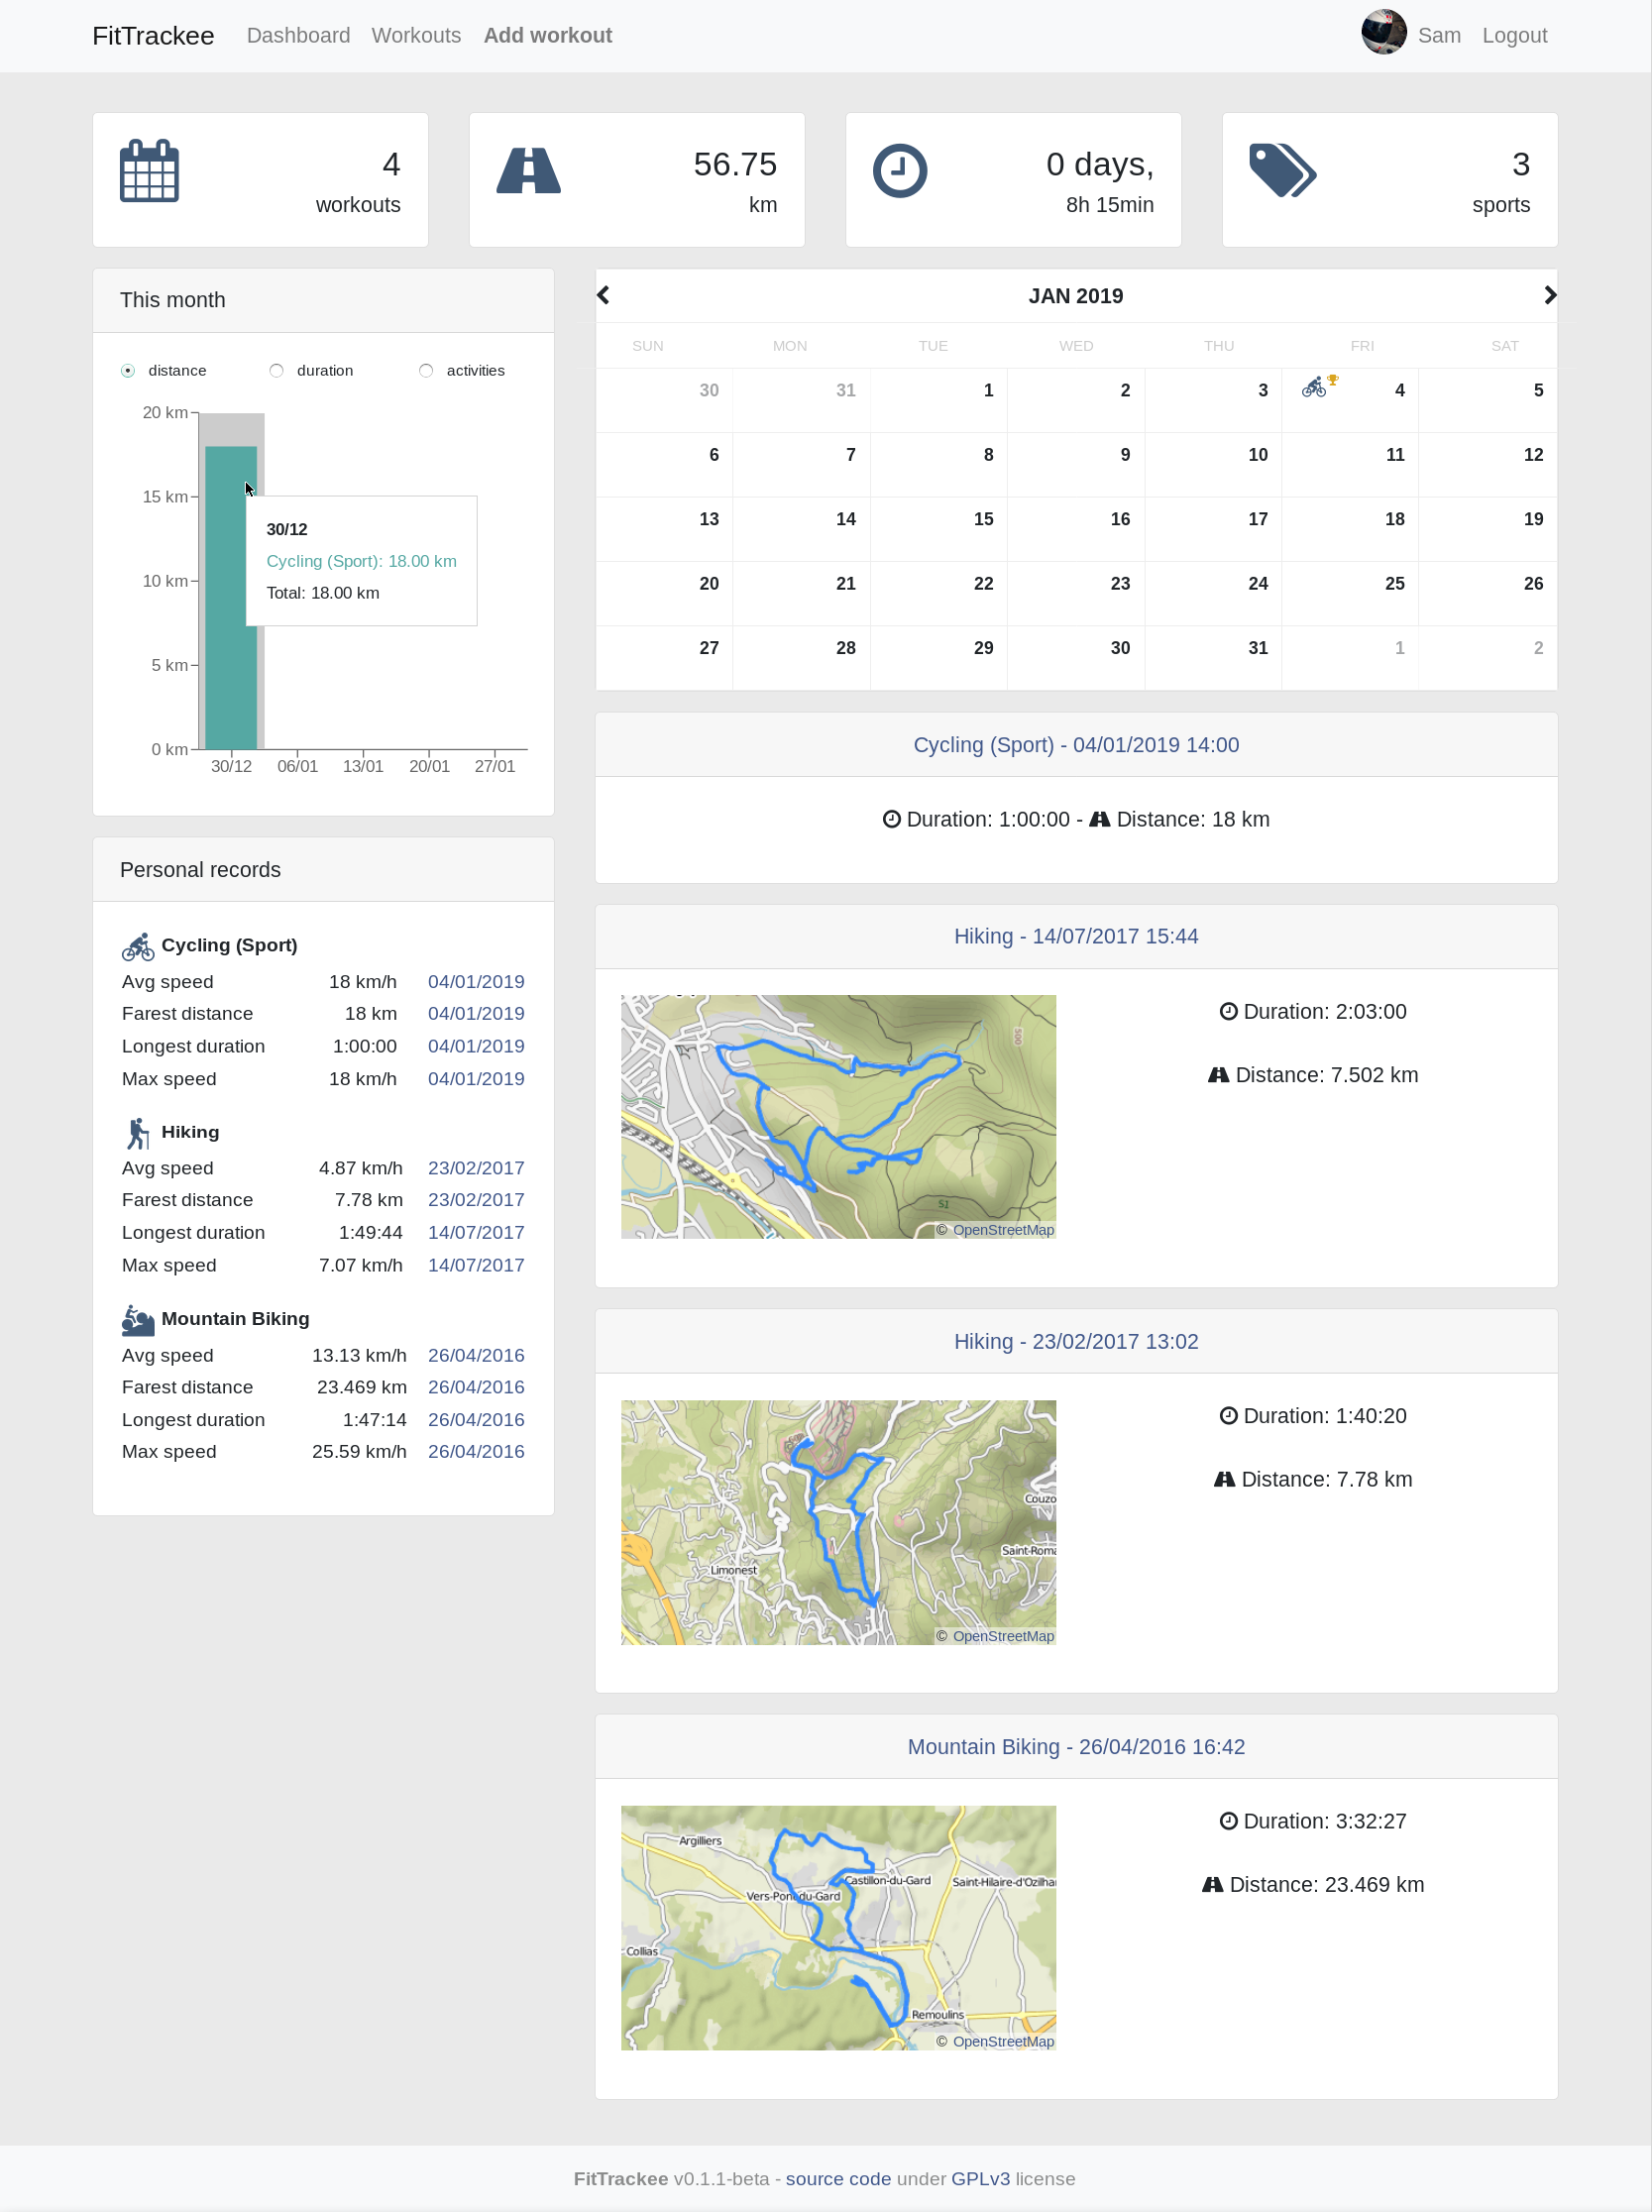Click the GPLv3 license link
The width and height of the screenshot is (1652, 2212).
pyautogui.click(x=980, y=2179)
